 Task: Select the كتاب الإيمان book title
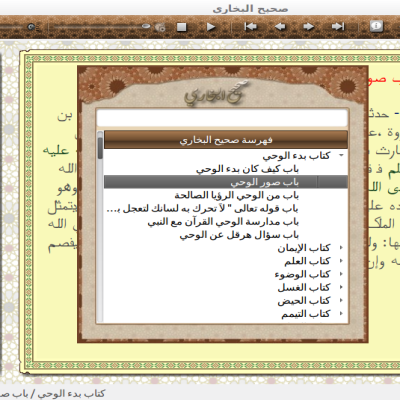tap(304, 248)
